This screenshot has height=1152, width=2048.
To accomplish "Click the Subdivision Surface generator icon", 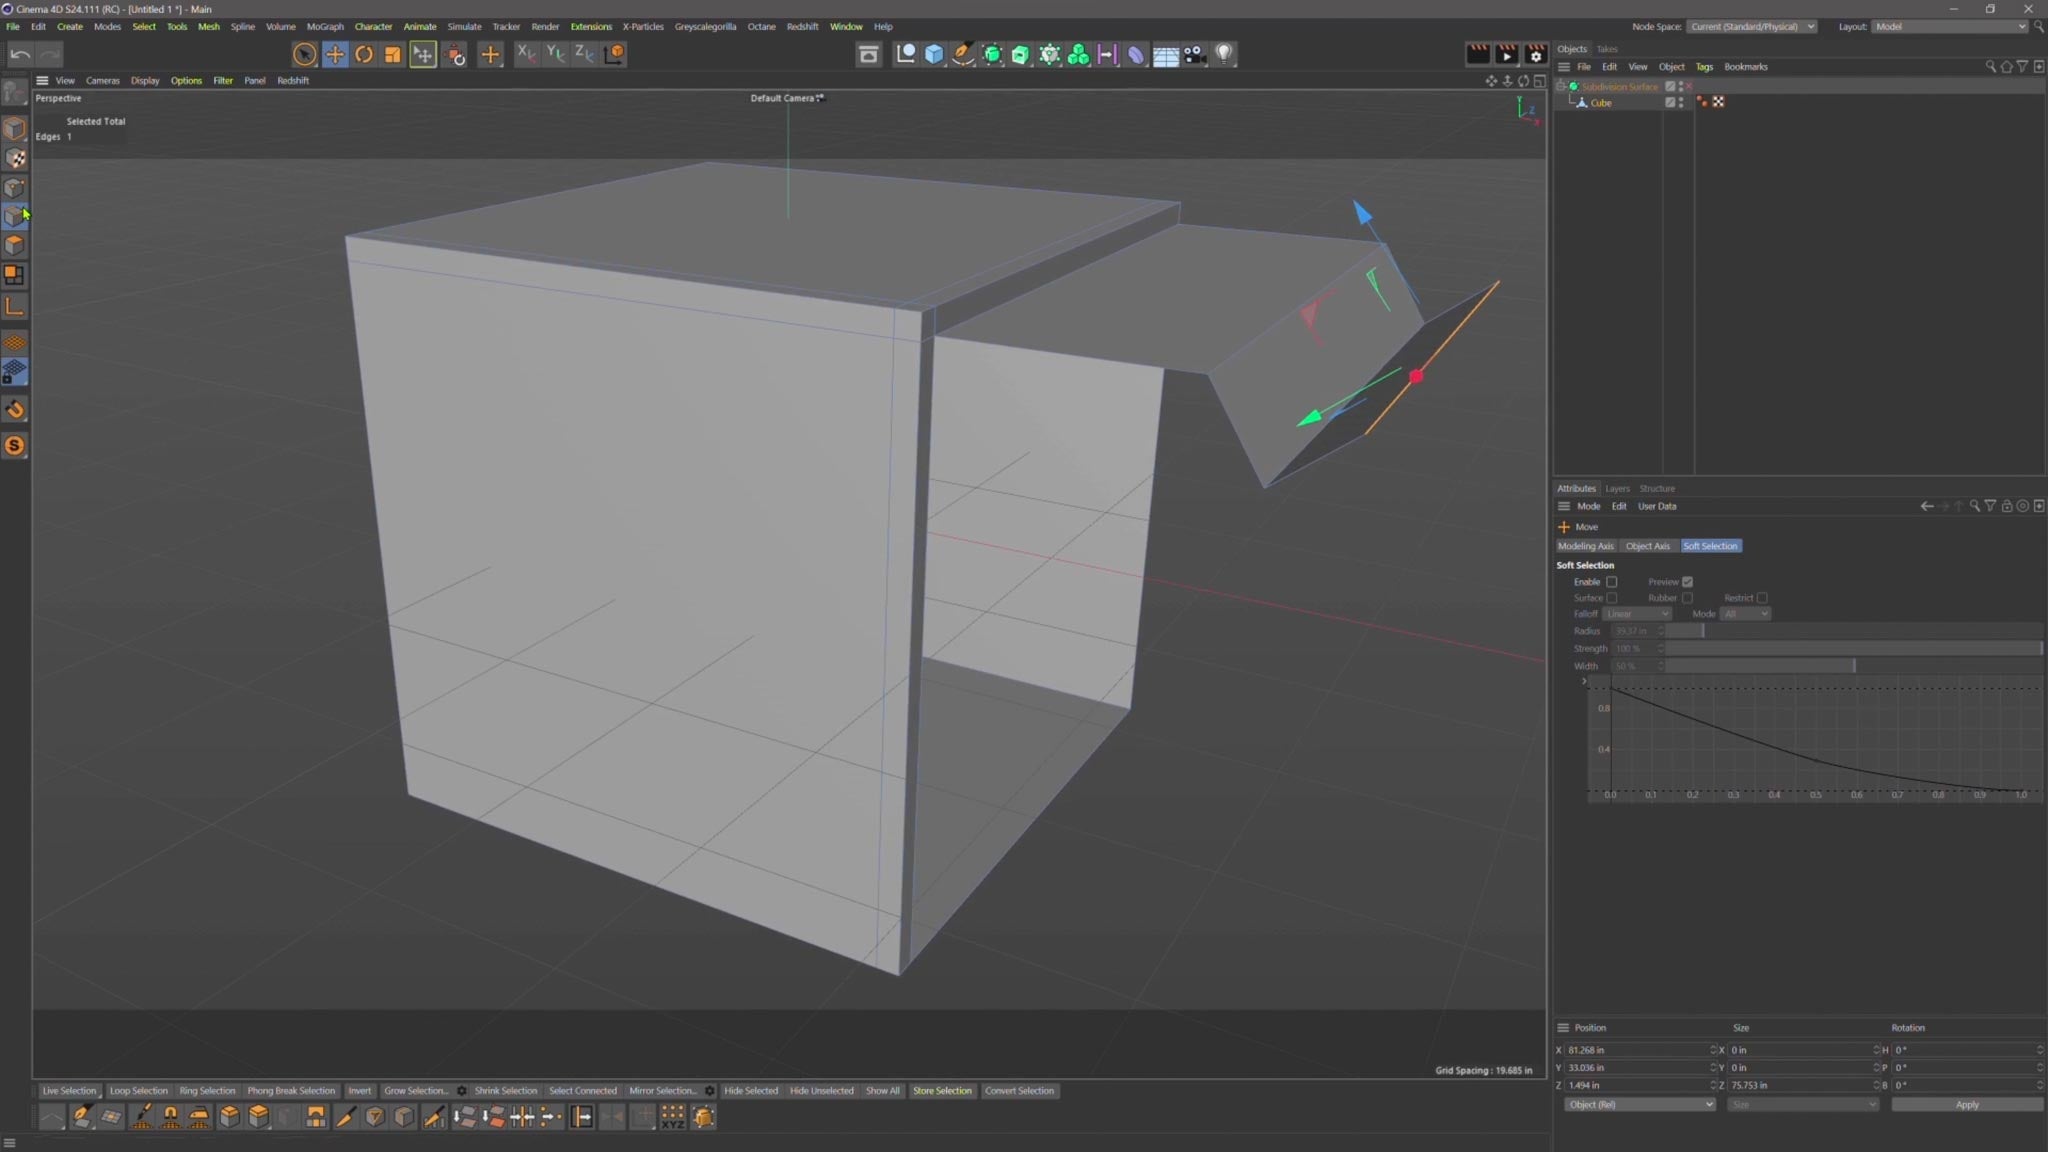I will click(x=991, y=54).
